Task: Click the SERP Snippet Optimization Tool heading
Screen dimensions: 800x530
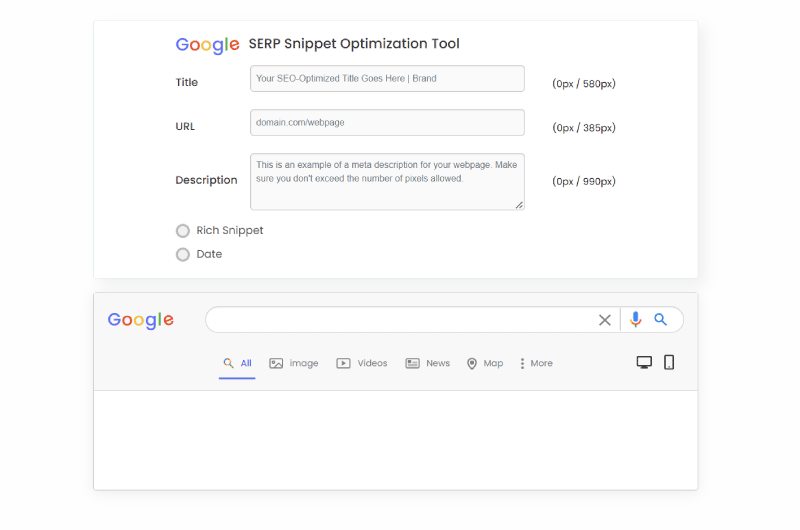Action: (x=354, y=44)
